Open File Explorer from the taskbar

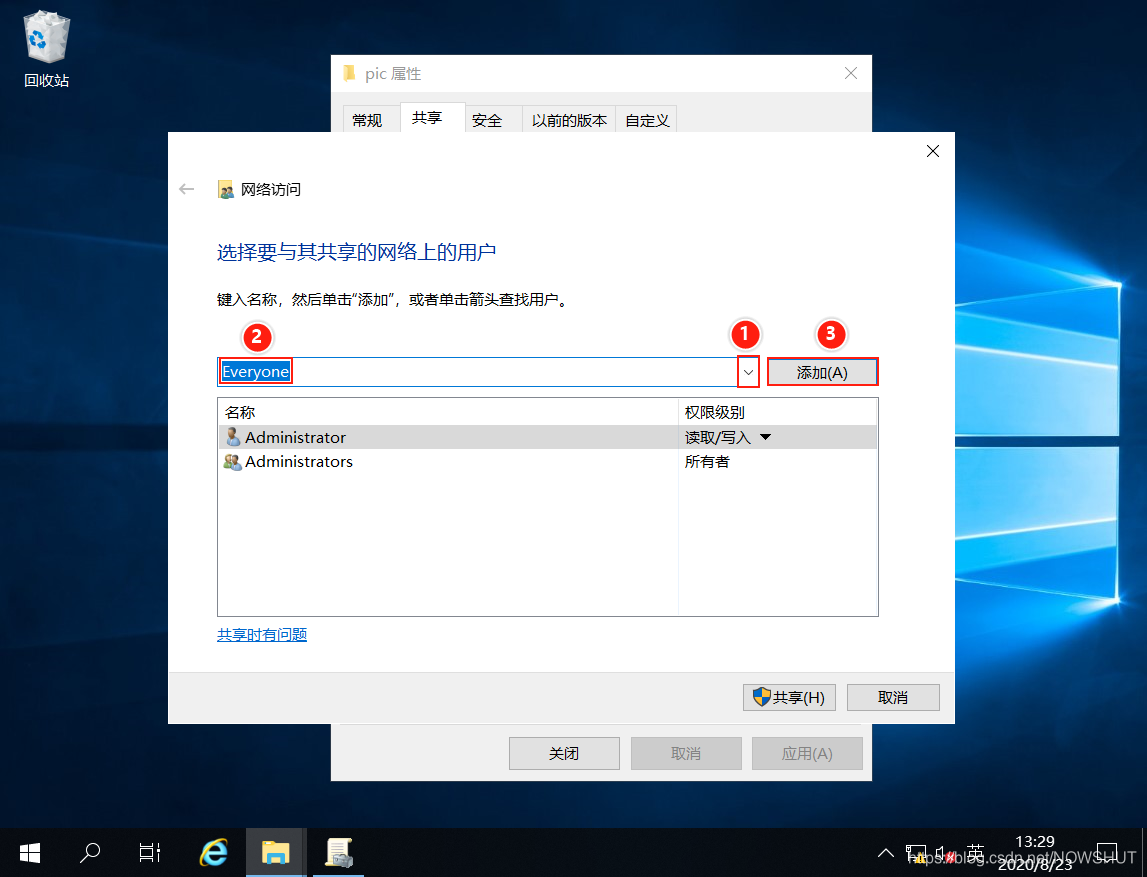(275, 852)
